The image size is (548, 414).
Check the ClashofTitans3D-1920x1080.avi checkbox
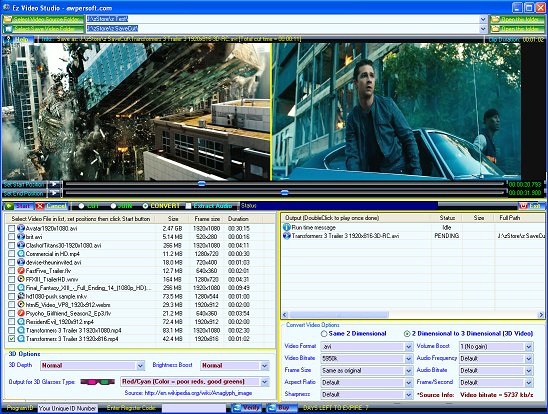click(12, 245)
